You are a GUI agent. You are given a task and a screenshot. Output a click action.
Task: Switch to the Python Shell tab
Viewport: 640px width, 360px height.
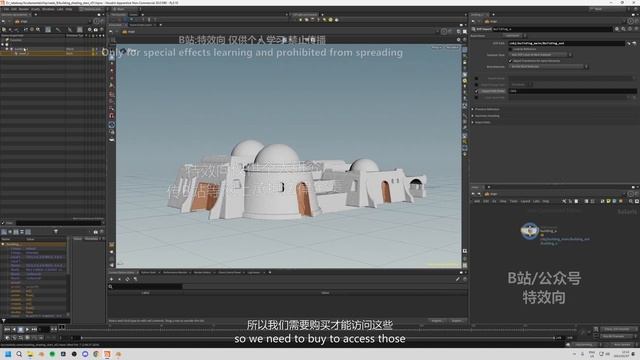[149, 272]
